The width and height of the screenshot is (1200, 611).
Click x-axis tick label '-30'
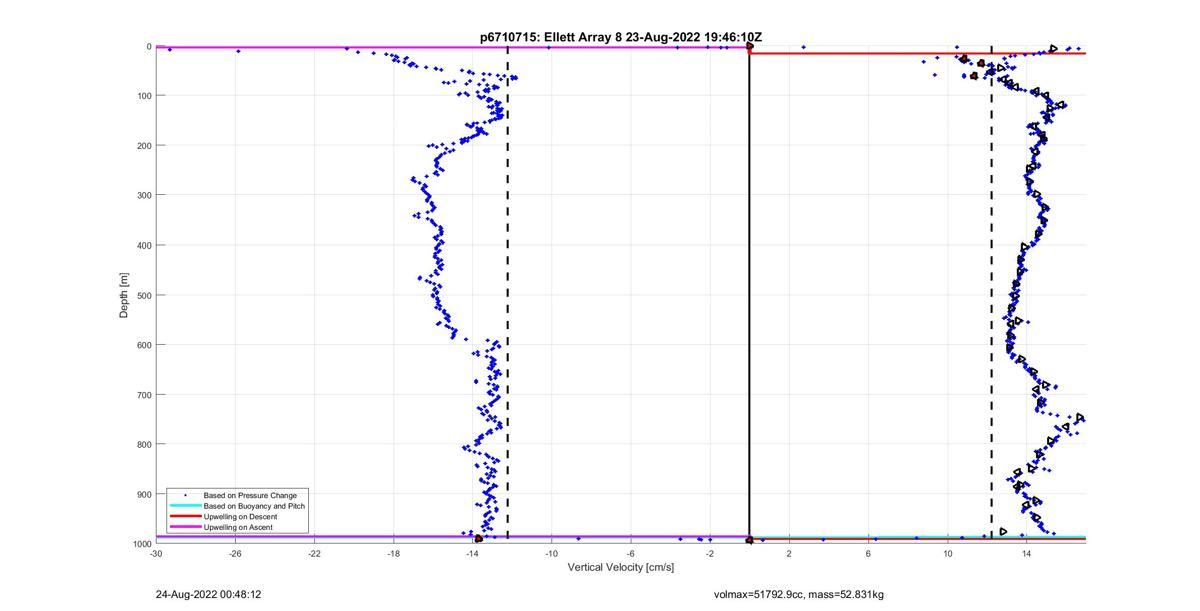156,553
